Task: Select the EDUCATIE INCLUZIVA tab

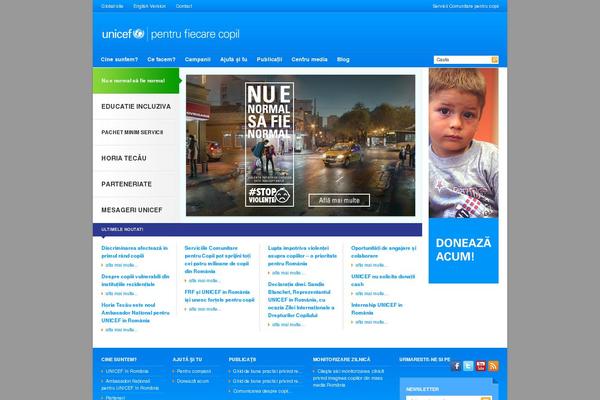Action: 136,106
